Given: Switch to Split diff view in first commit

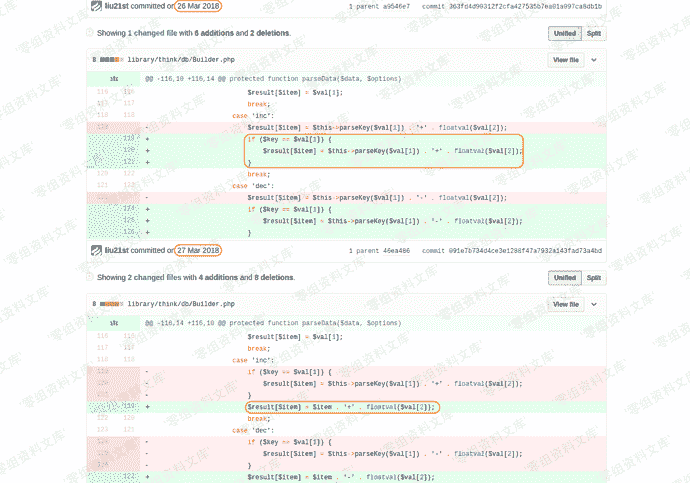Looking at the screenshot, I should (x=594, y=33).
